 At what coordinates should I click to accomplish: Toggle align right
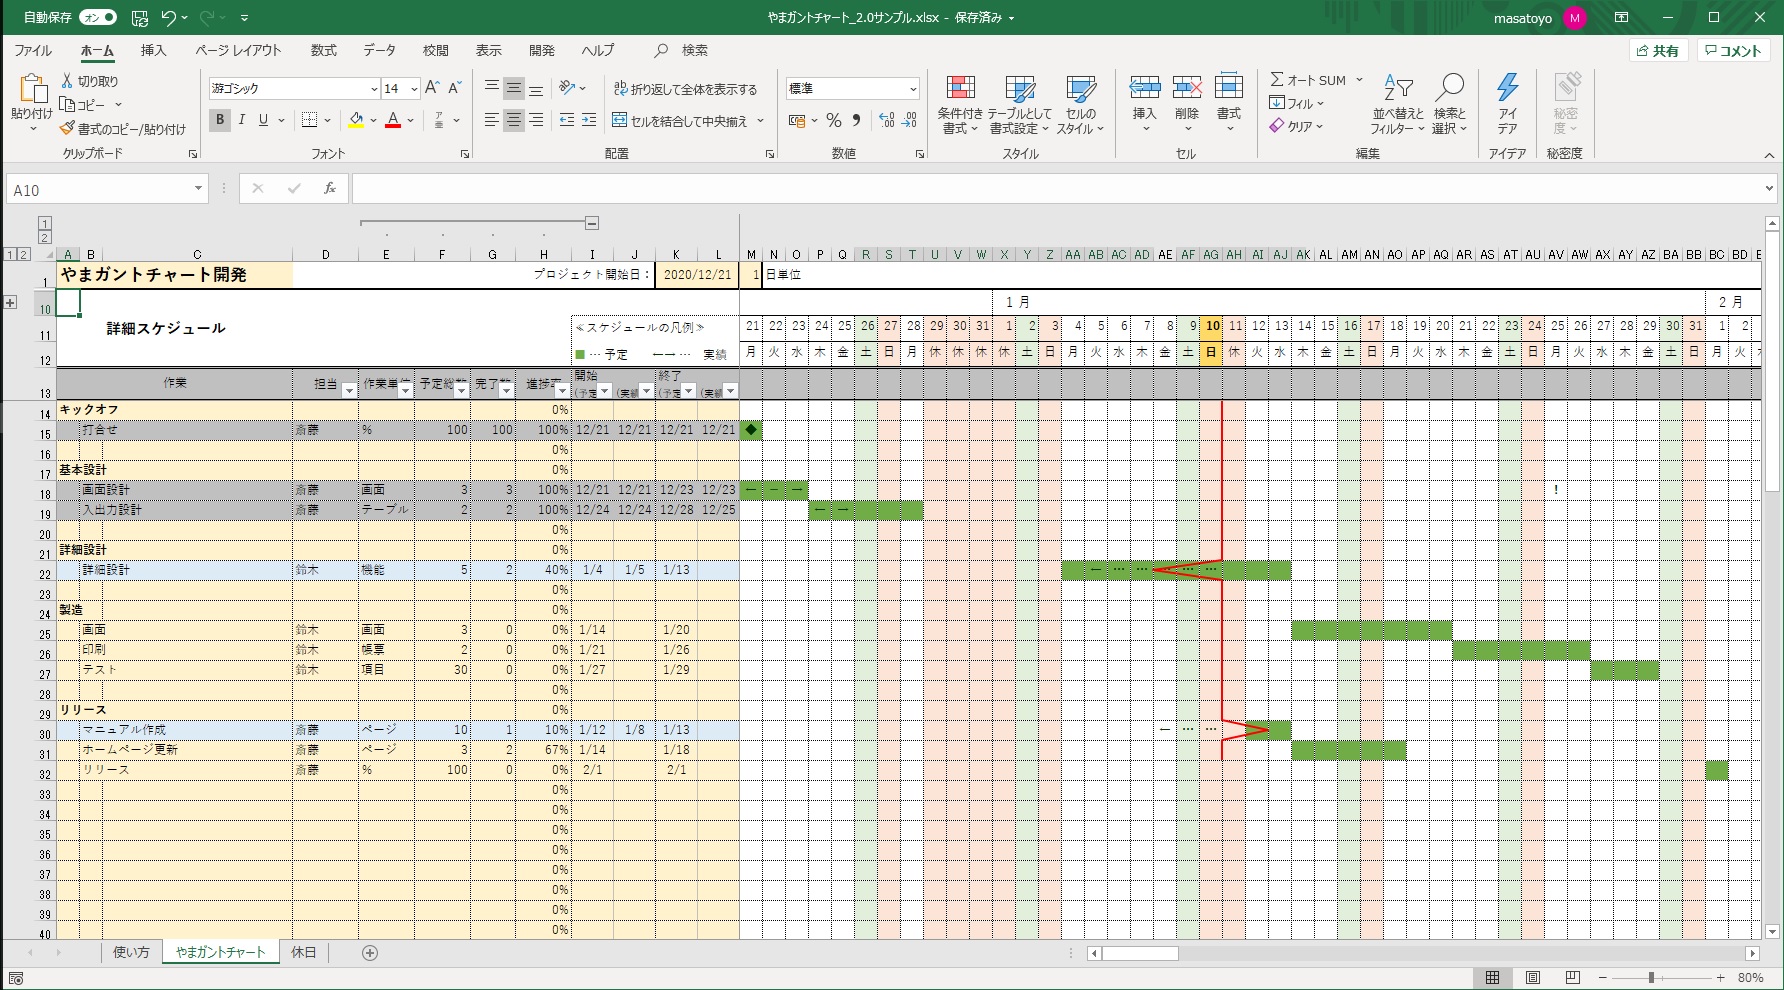coord(537,120)
